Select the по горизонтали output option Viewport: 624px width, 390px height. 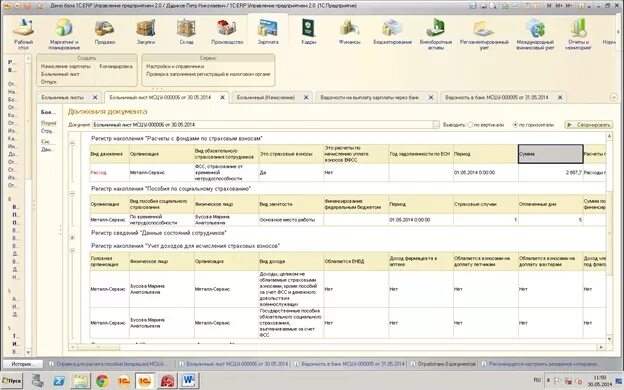click(515, 125)
